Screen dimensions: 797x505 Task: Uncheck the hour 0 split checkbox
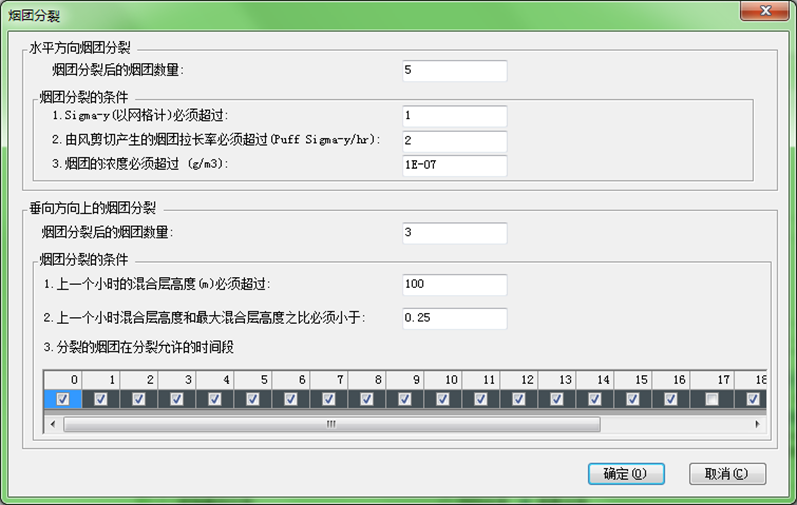[x=62, y=399]
